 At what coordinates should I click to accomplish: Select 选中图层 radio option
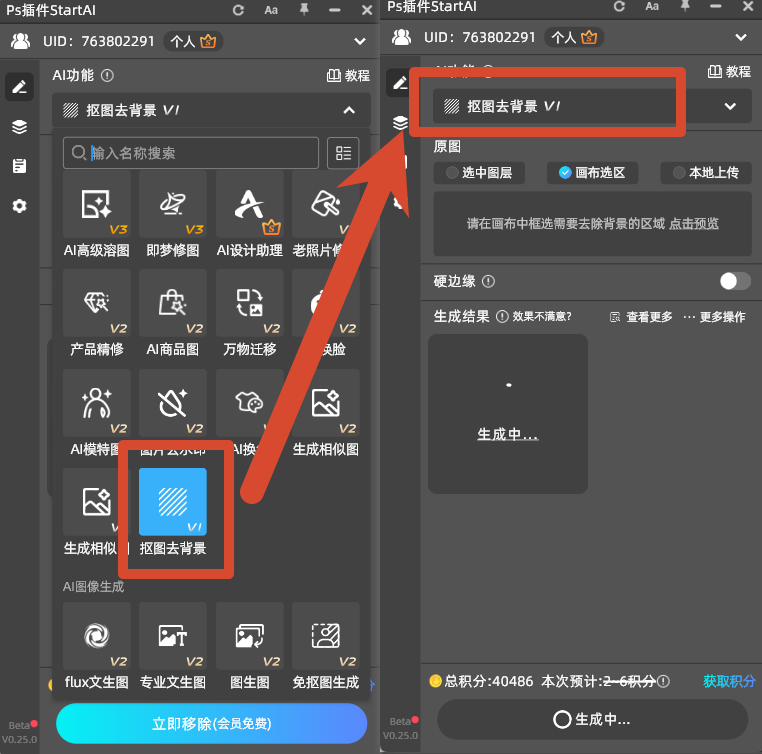[479, 173]
